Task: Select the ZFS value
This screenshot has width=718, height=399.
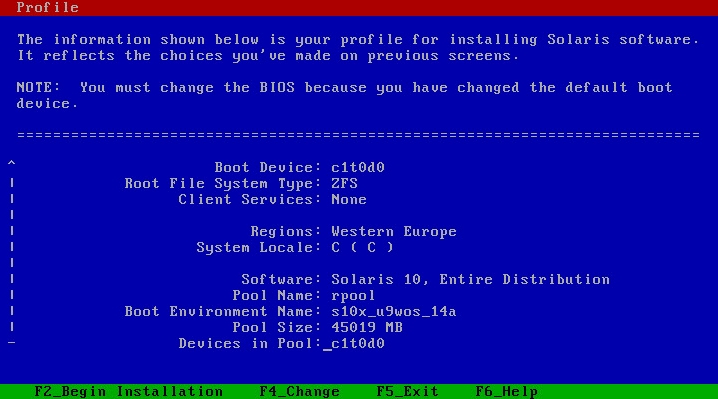Action: (344, 183)
